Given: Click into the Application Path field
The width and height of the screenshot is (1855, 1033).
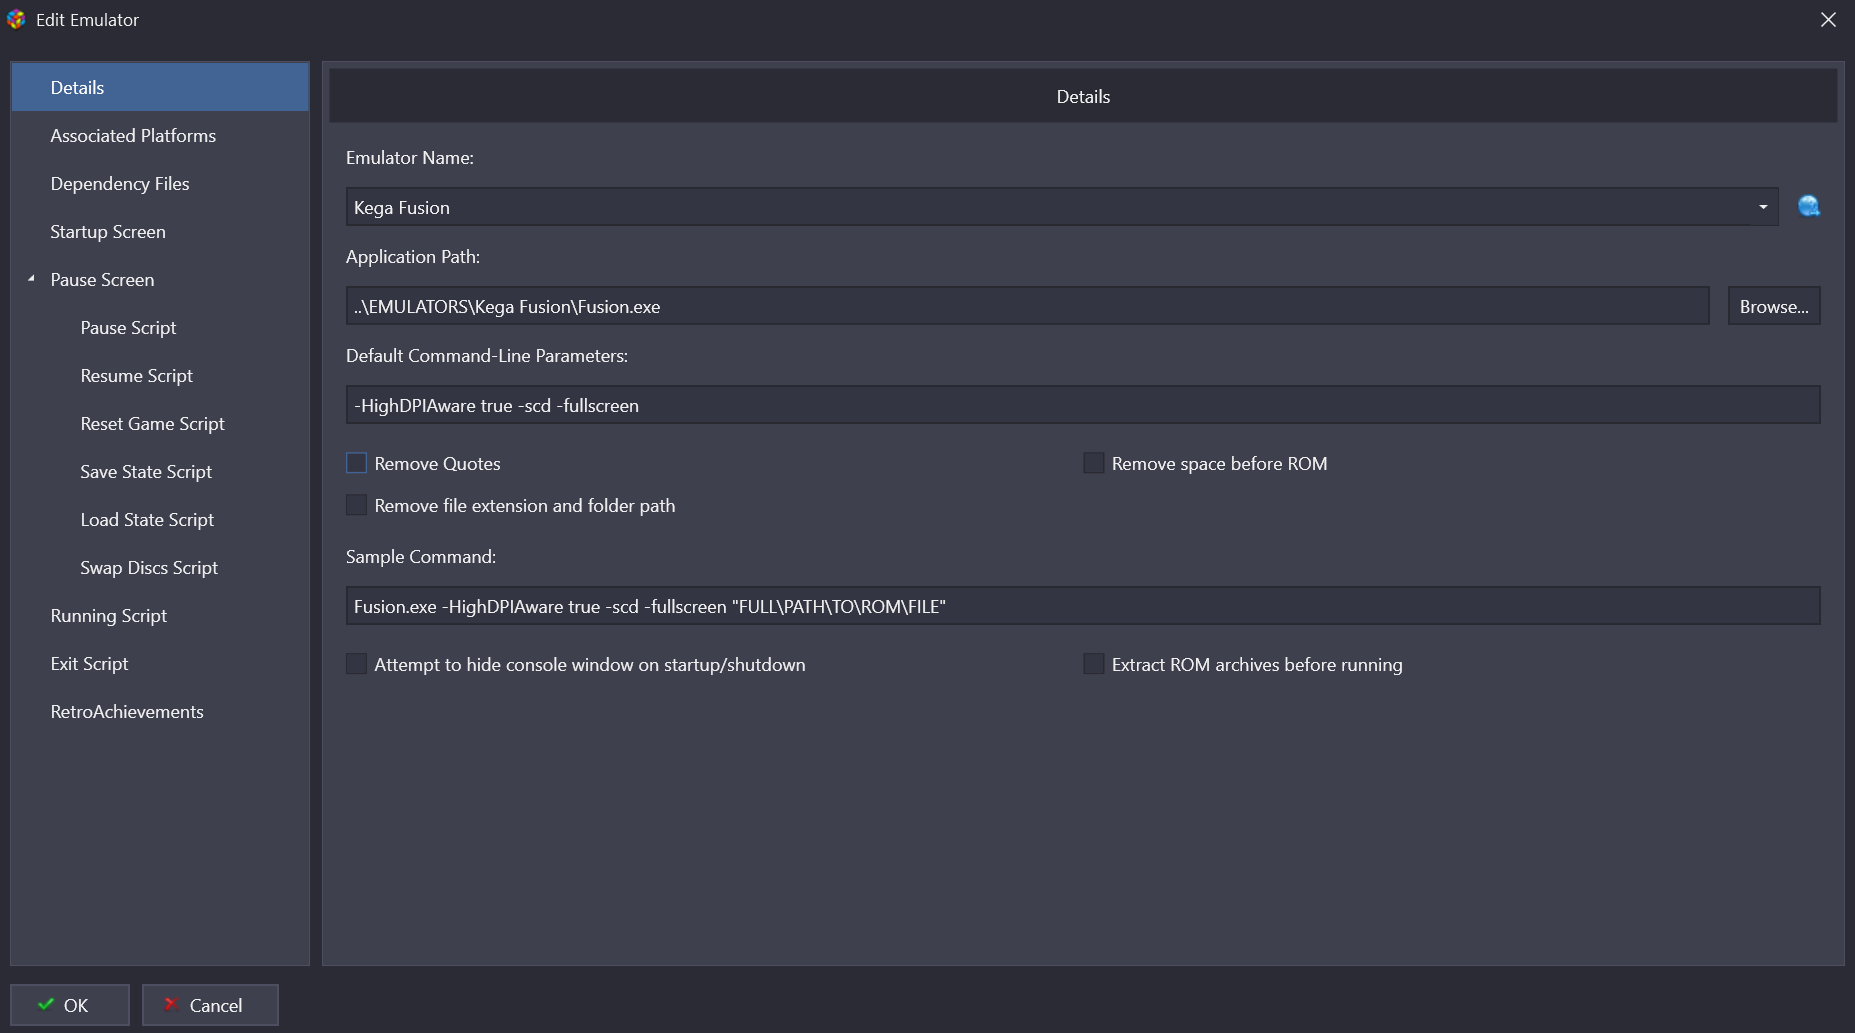Looking at the screenshot, I should [1027, 306].
